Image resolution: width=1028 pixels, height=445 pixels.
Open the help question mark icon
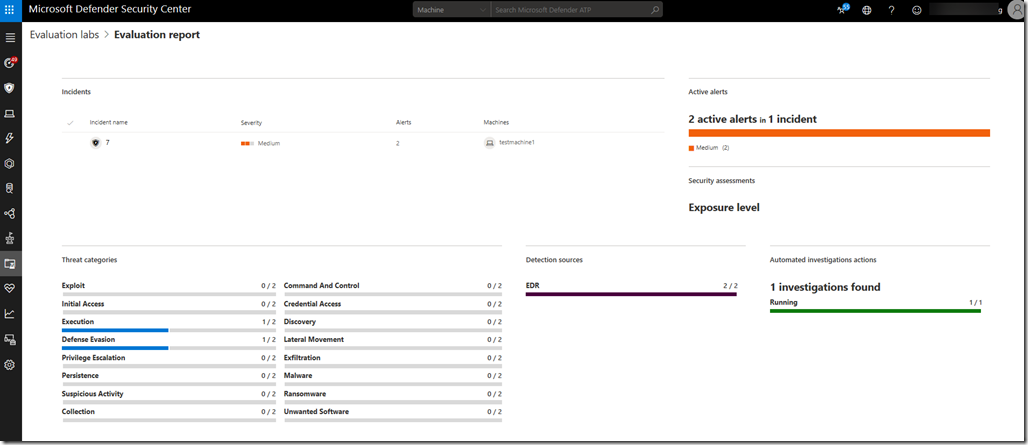pos(891,10)
